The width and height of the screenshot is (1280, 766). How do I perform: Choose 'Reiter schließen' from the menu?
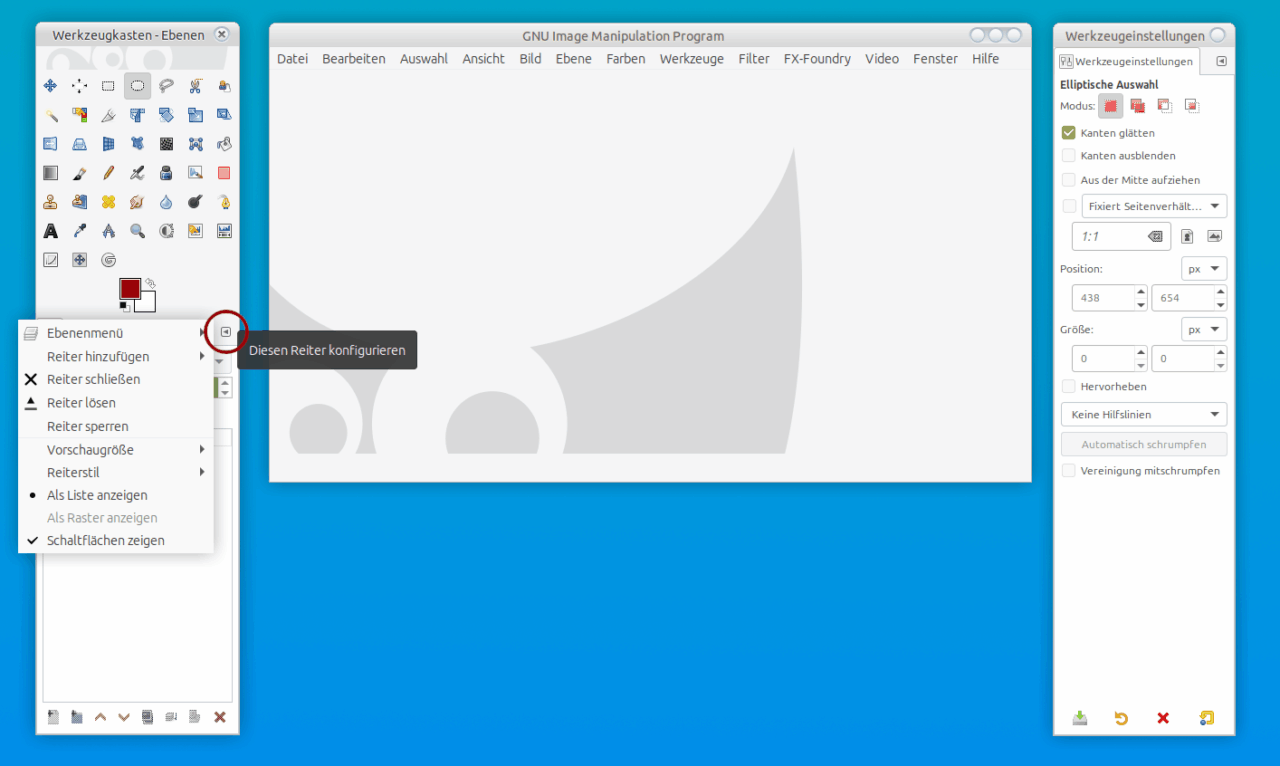point(116,379)
